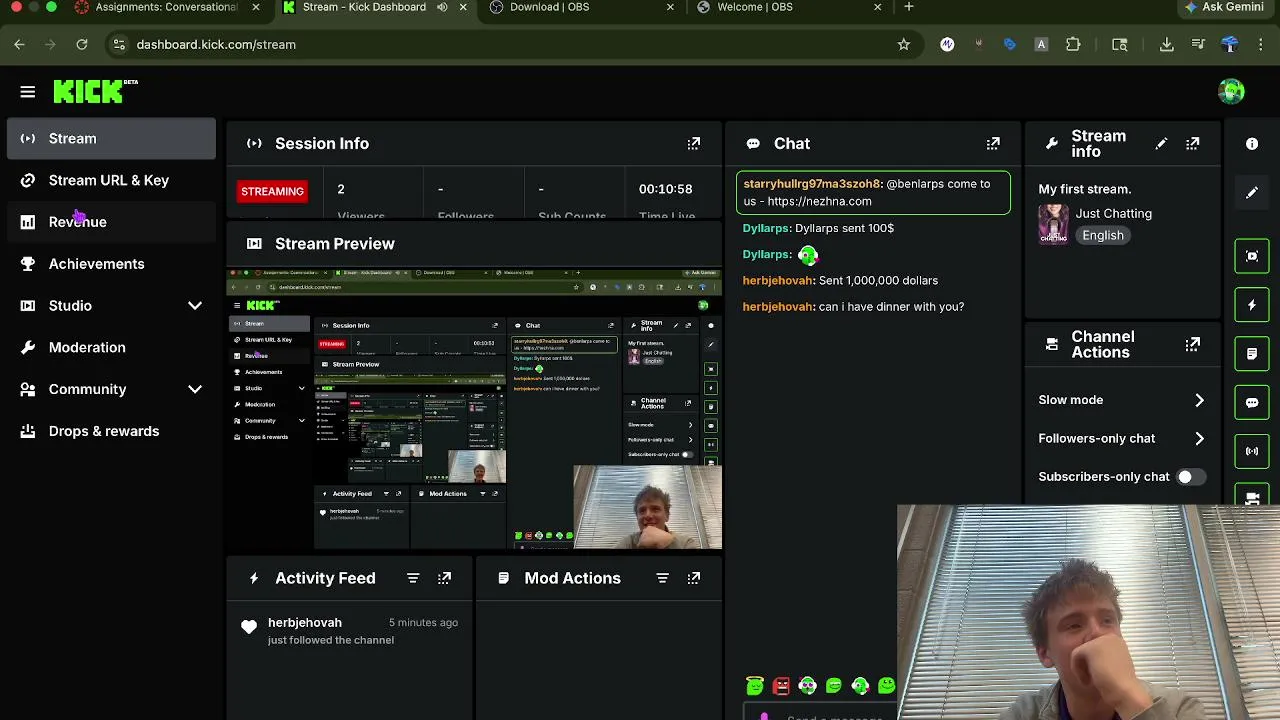The height and width of the screenshot is (720, 1280).
Task: Pop out the Chat panel
Action: pos(993,144)
